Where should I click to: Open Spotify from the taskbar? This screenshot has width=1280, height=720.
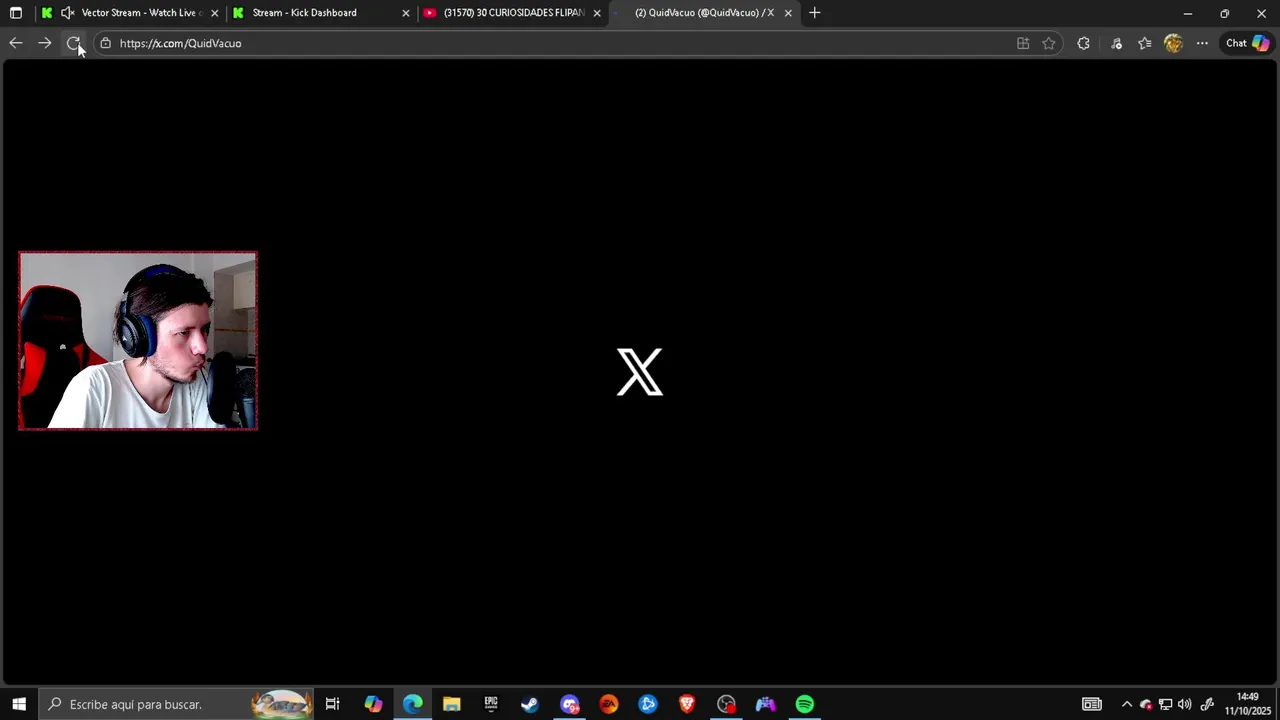point(805,704)
